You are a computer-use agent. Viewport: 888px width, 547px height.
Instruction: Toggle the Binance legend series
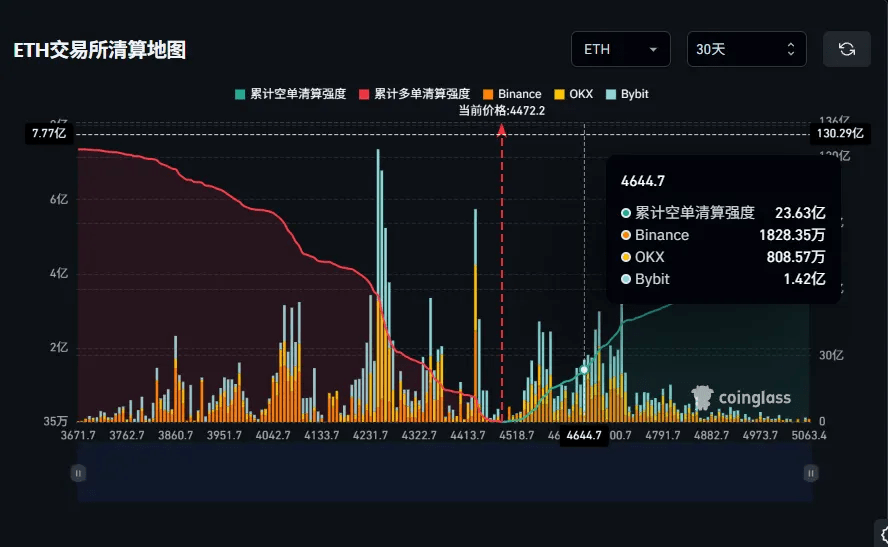(x=513, y=94)
